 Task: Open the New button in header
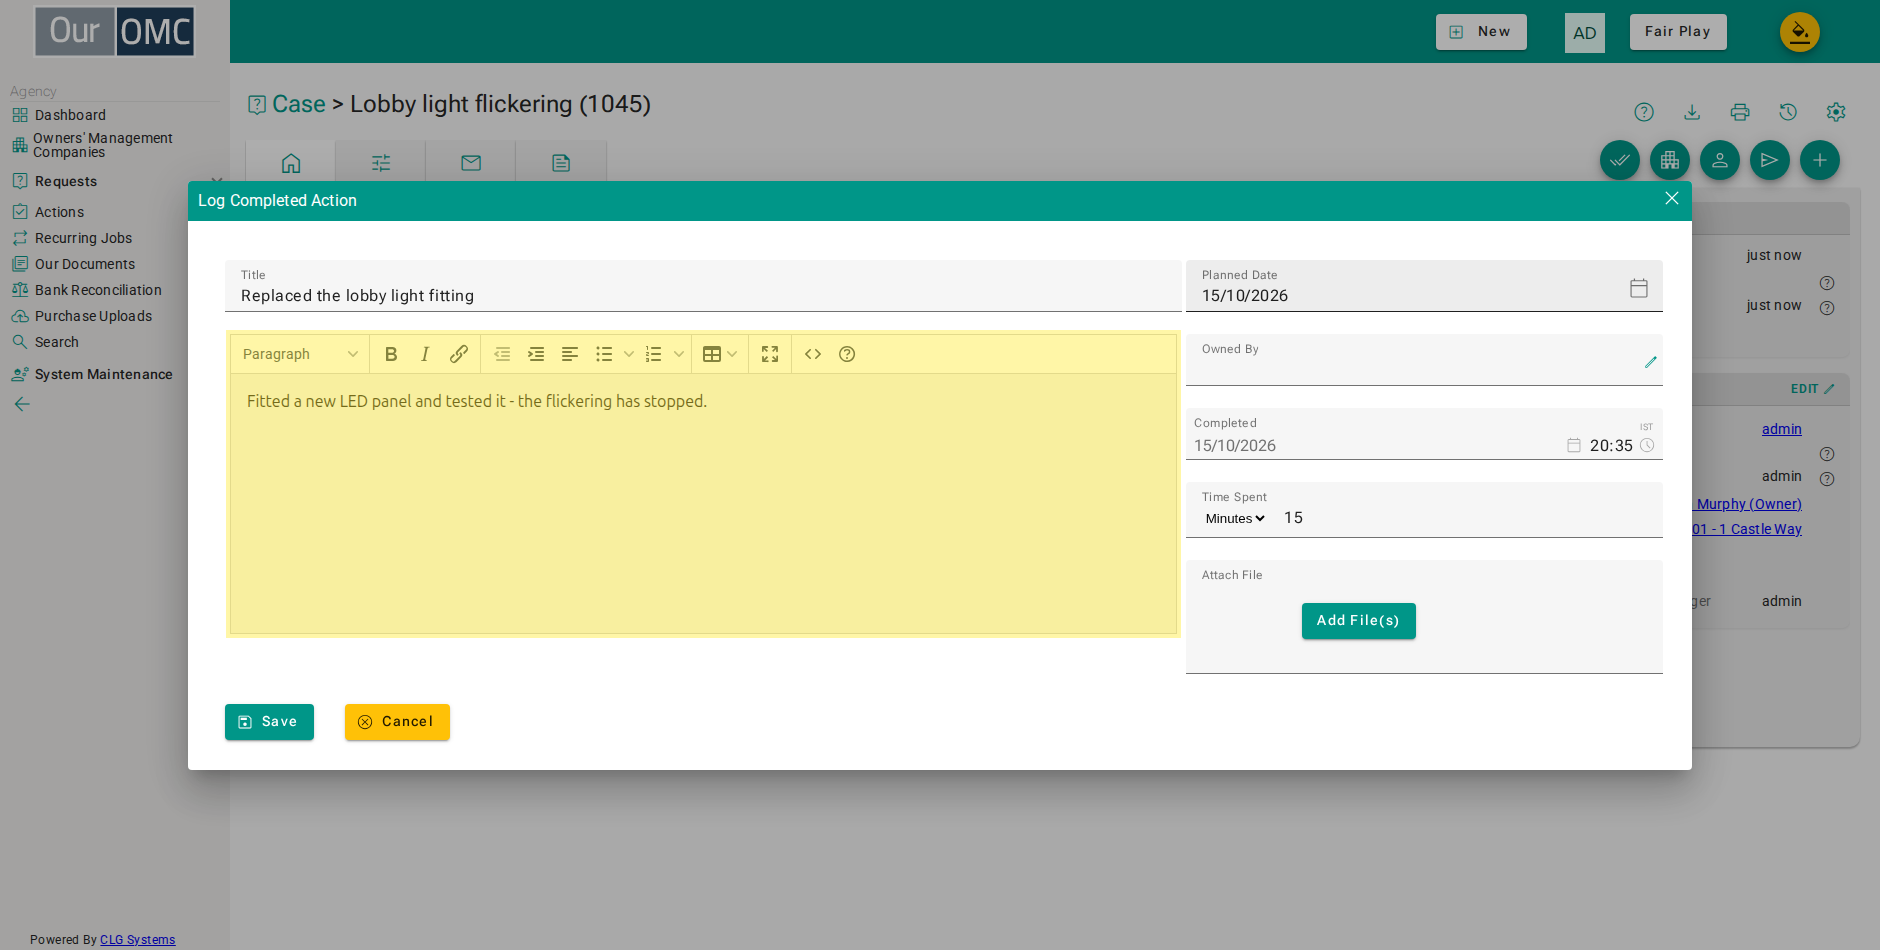(x=1481, y=32)
